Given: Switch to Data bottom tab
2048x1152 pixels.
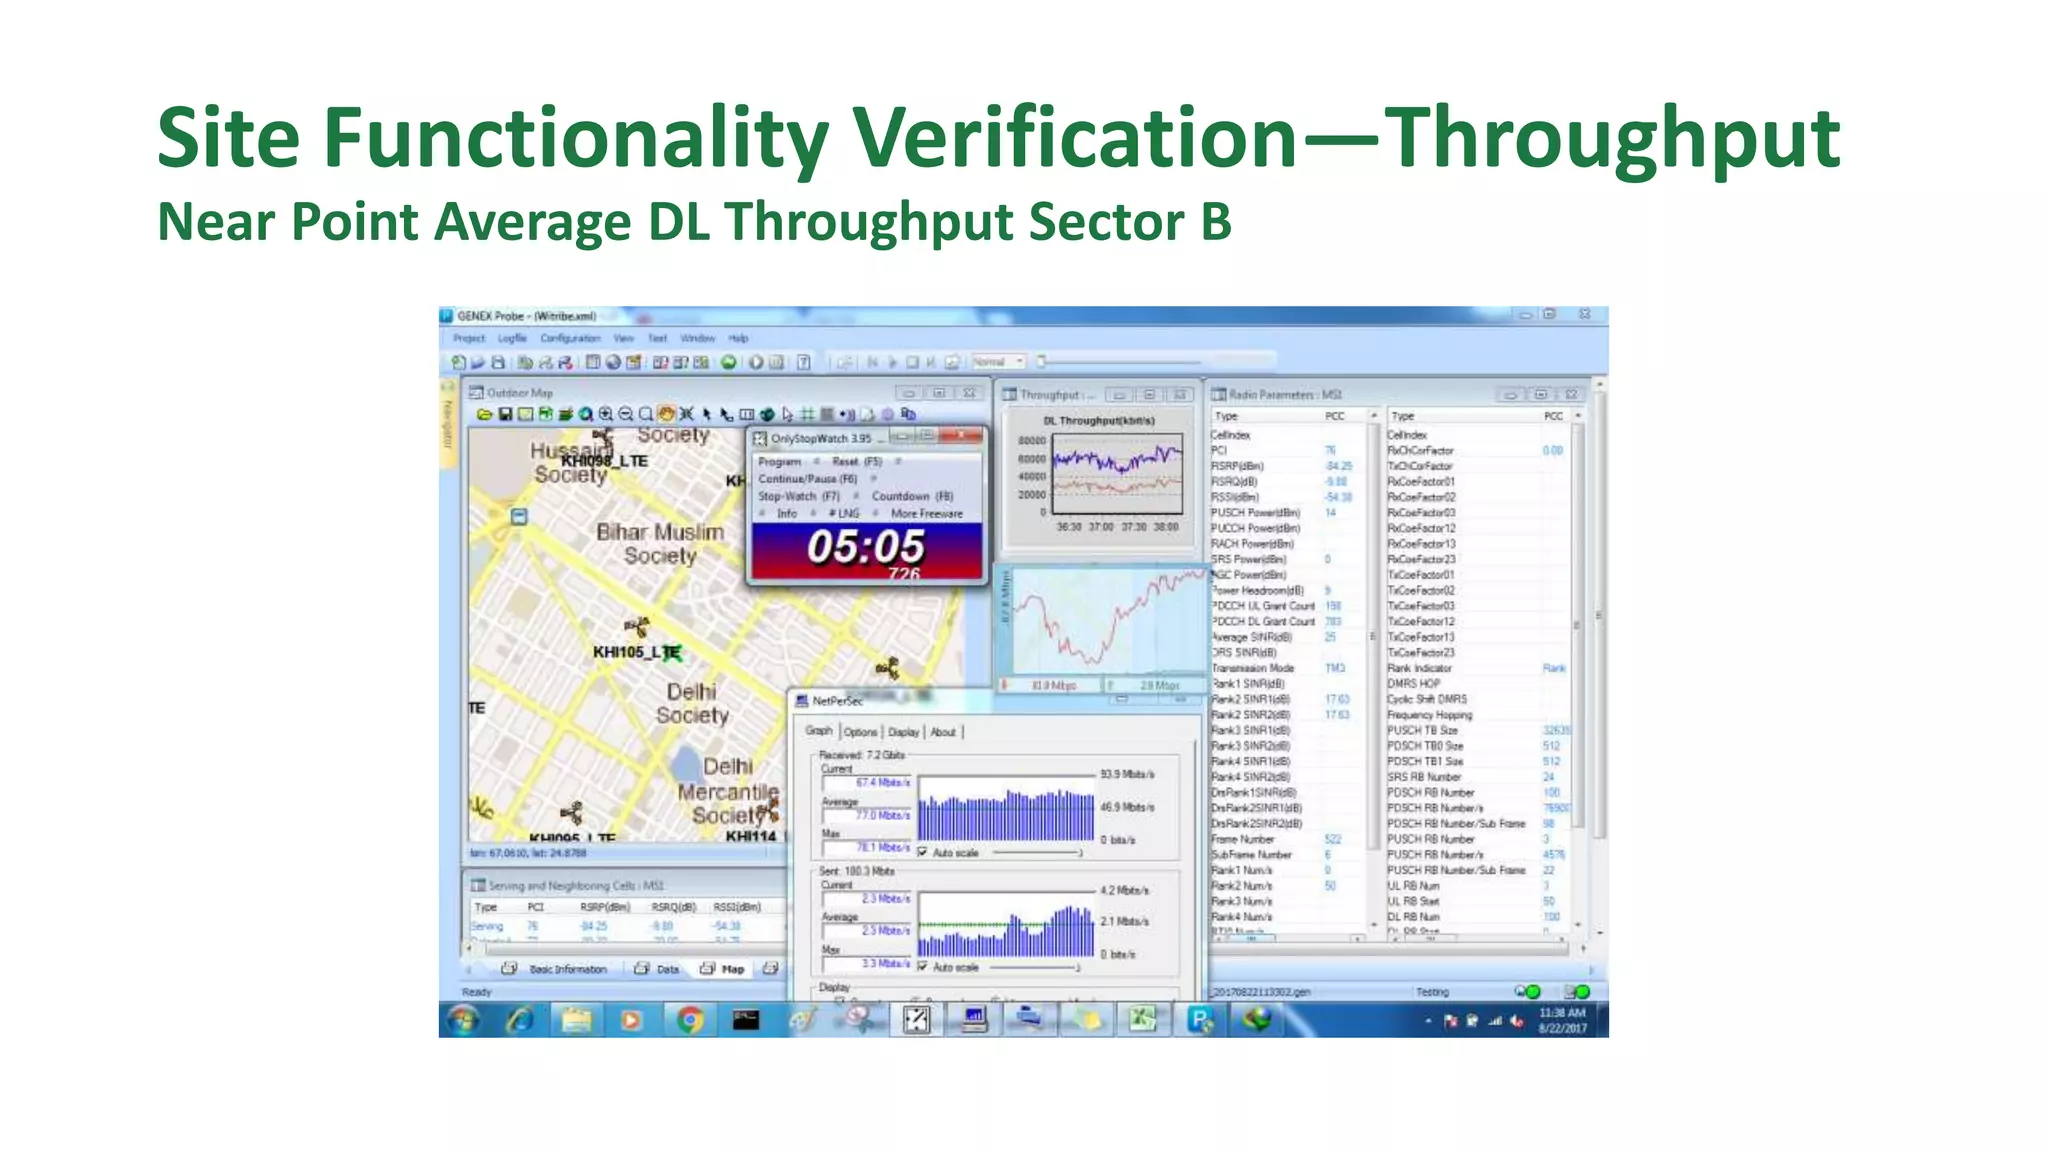Looking at the screenshot, I should [657, 969].
